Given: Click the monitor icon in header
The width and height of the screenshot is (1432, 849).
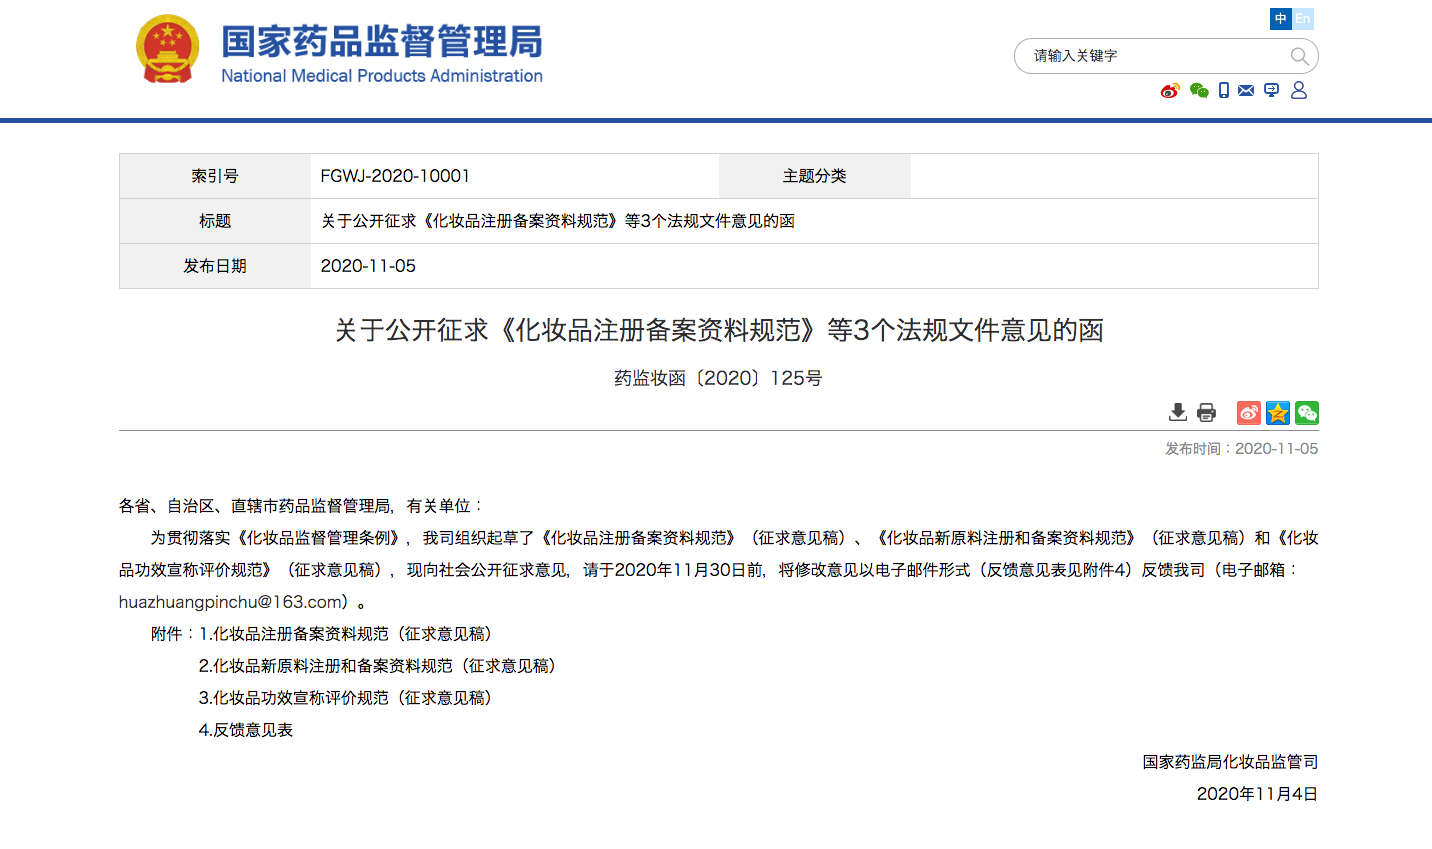Looking at the screenshot, I should pyautogui.click(x=1272, y=90).
